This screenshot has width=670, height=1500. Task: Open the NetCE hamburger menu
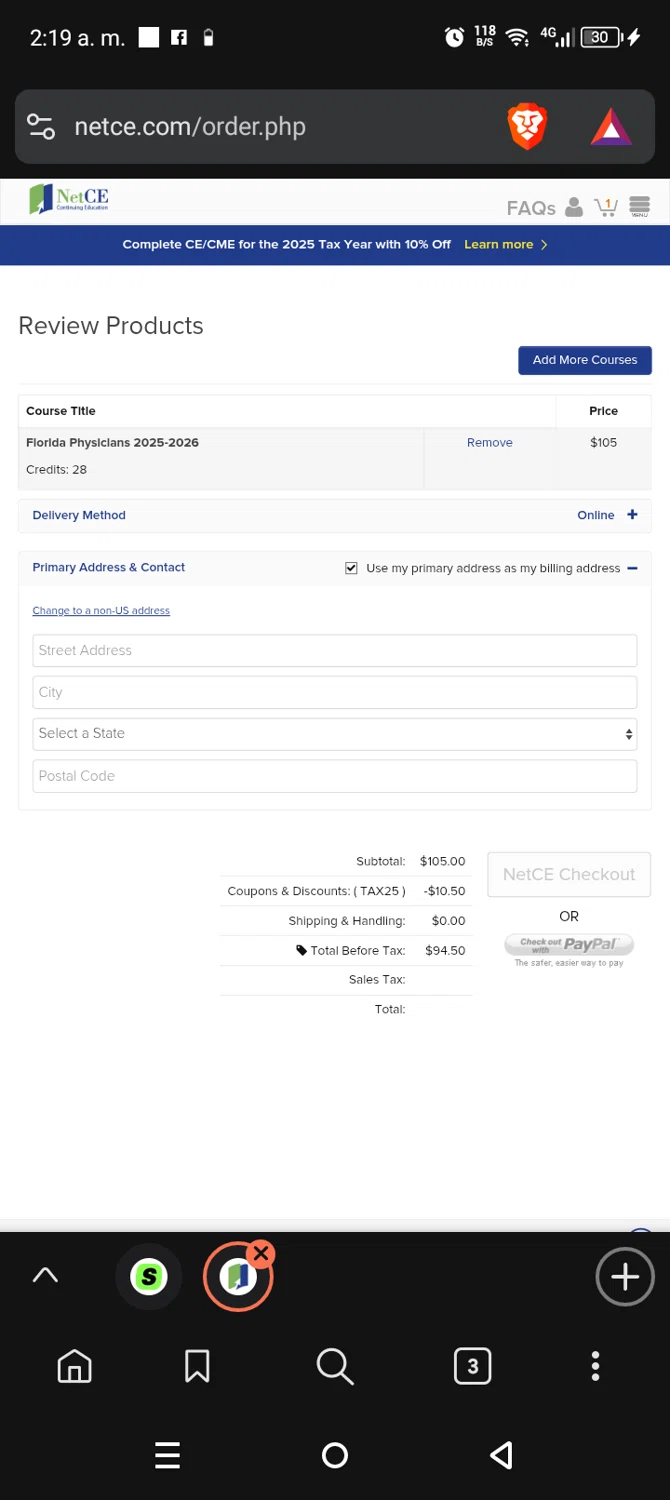point(639,206)
